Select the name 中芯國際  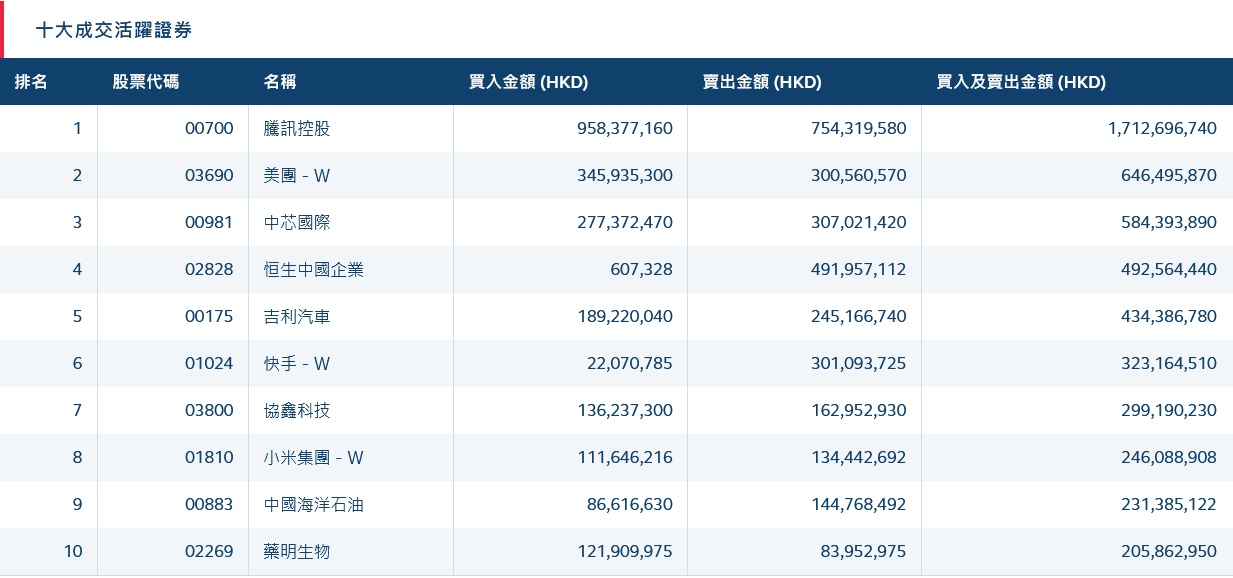pyautogui.click(x=297, y=222)
